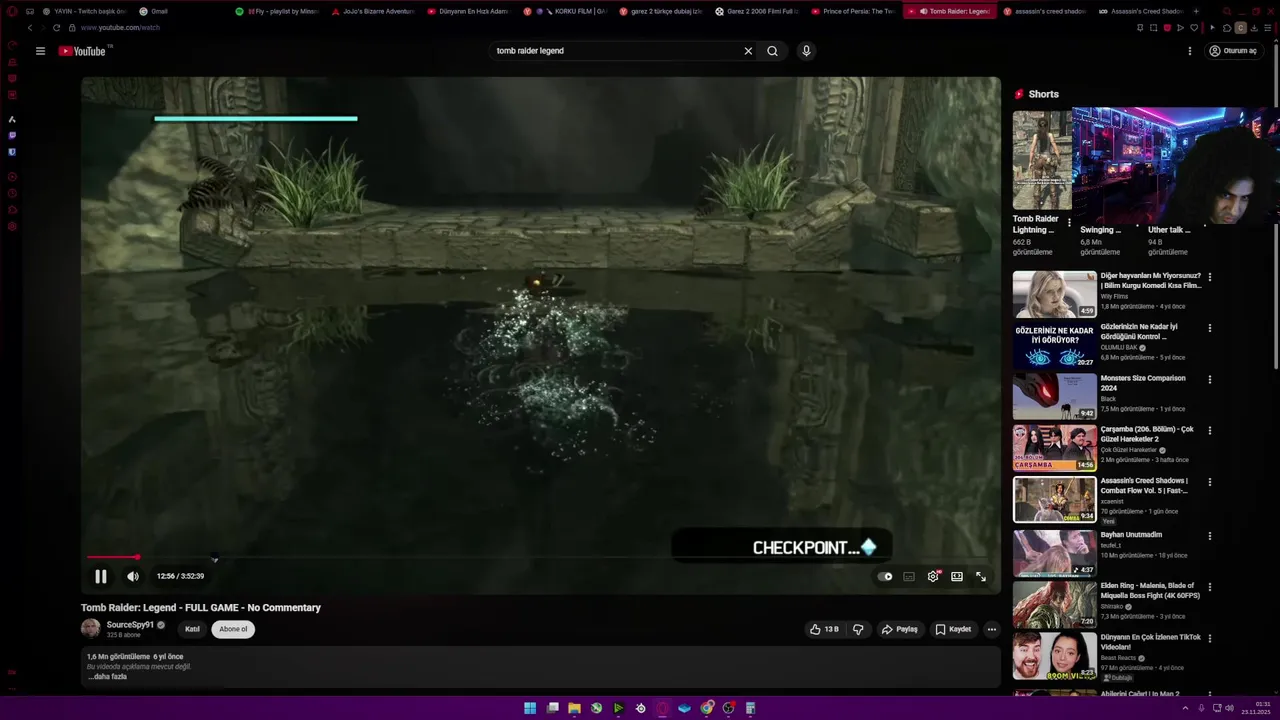This screenshot has width=1280, height=720.
Task: Open options for Elden Ring Malenia video
Action: [x=1210, y=587]
